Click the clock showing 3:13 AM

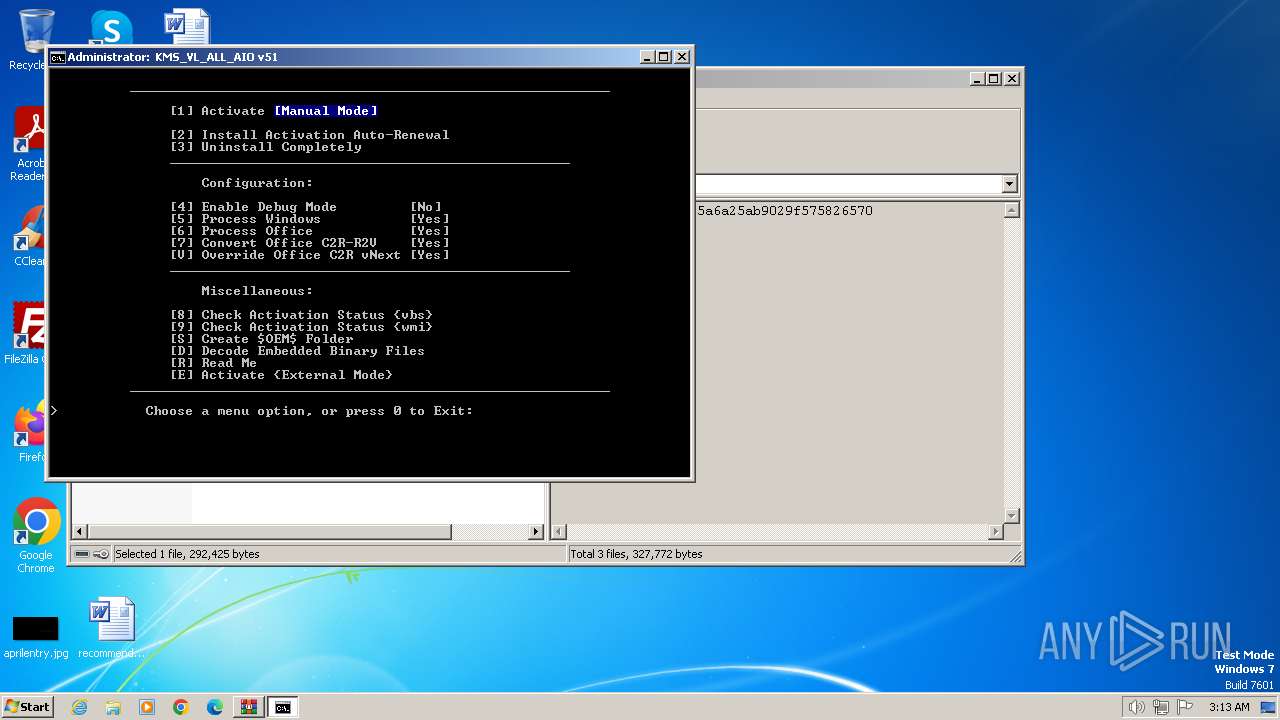[x=1229, y=707]
